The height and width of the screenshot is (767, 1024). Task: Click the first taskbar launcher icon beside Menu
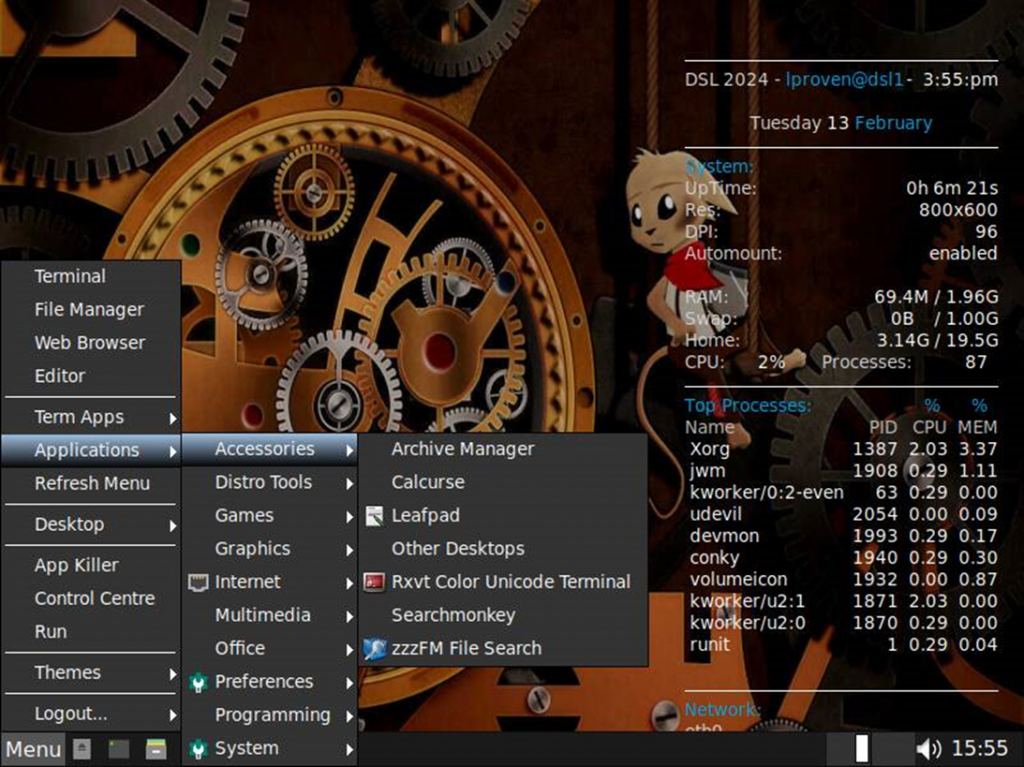pyautogui.click(x=82, y=749)
